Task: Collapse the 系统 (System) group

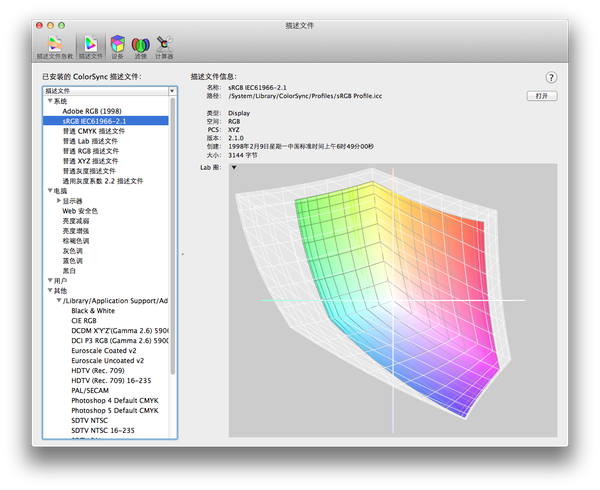Action: tap(50, 101)
